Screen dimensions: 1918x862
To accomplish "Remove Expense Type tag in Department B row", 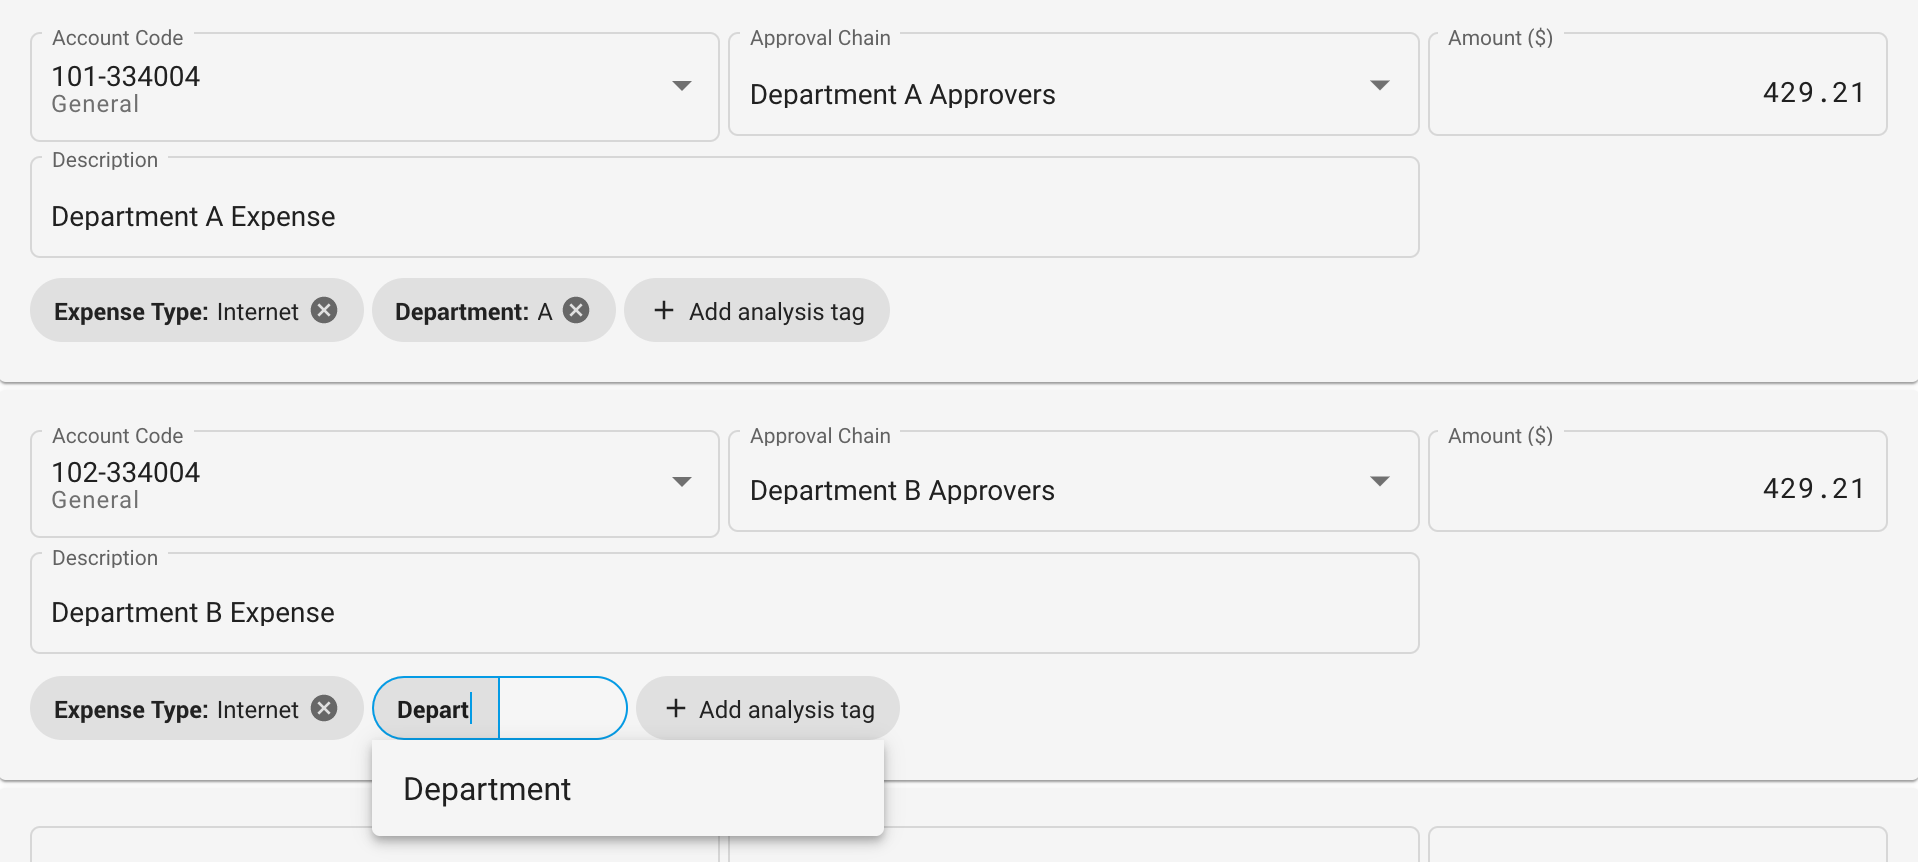I will pyautogui.click(x=324, y=708).
